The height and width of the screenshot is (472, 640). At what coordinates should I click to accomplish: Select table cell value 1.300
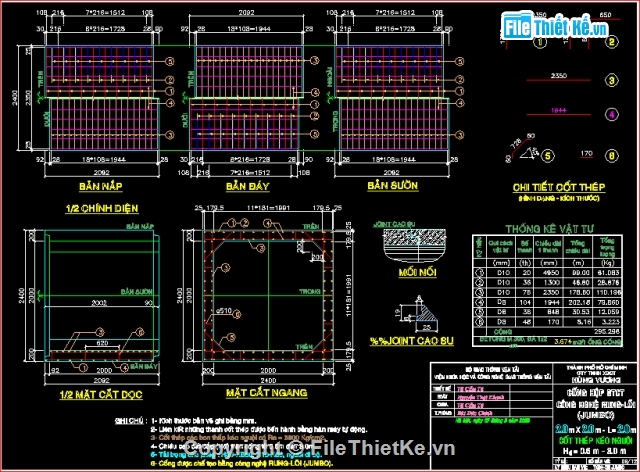click(551, 283)
